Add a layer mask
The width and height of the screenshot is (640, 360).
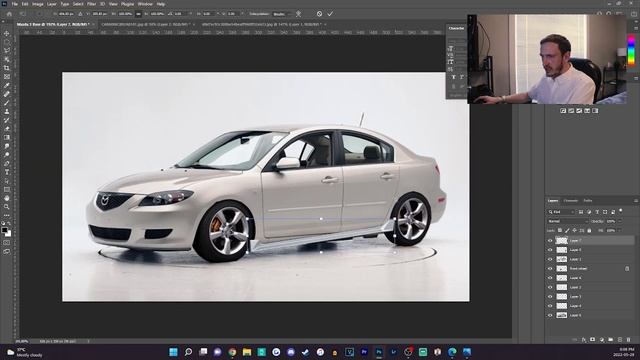(x=593, y=340)
